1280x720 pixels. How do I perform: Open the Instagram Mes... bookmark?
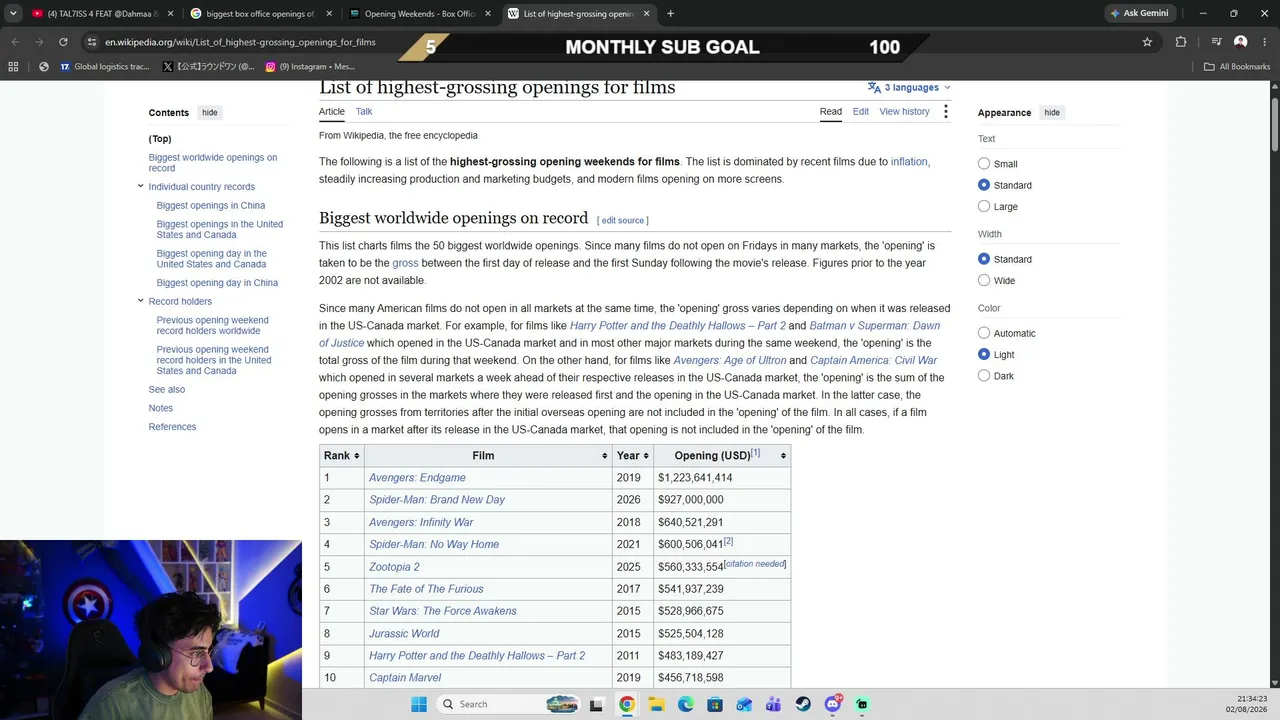click(x=310, y=67)
